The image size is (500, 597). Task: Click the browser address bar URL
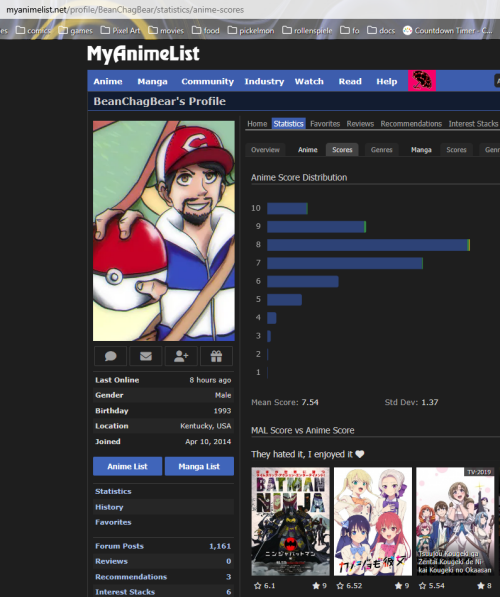coord(125,10)
